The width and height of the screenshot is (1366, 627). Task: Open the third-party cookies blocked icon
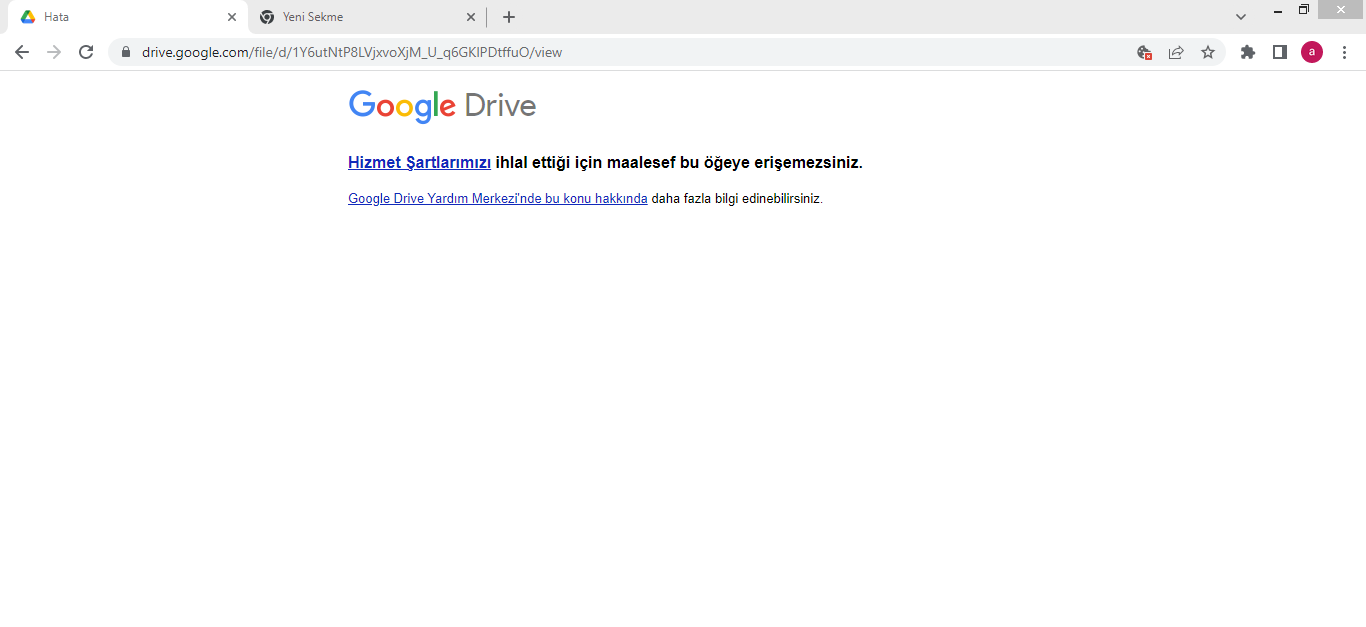click(1145, 52)
